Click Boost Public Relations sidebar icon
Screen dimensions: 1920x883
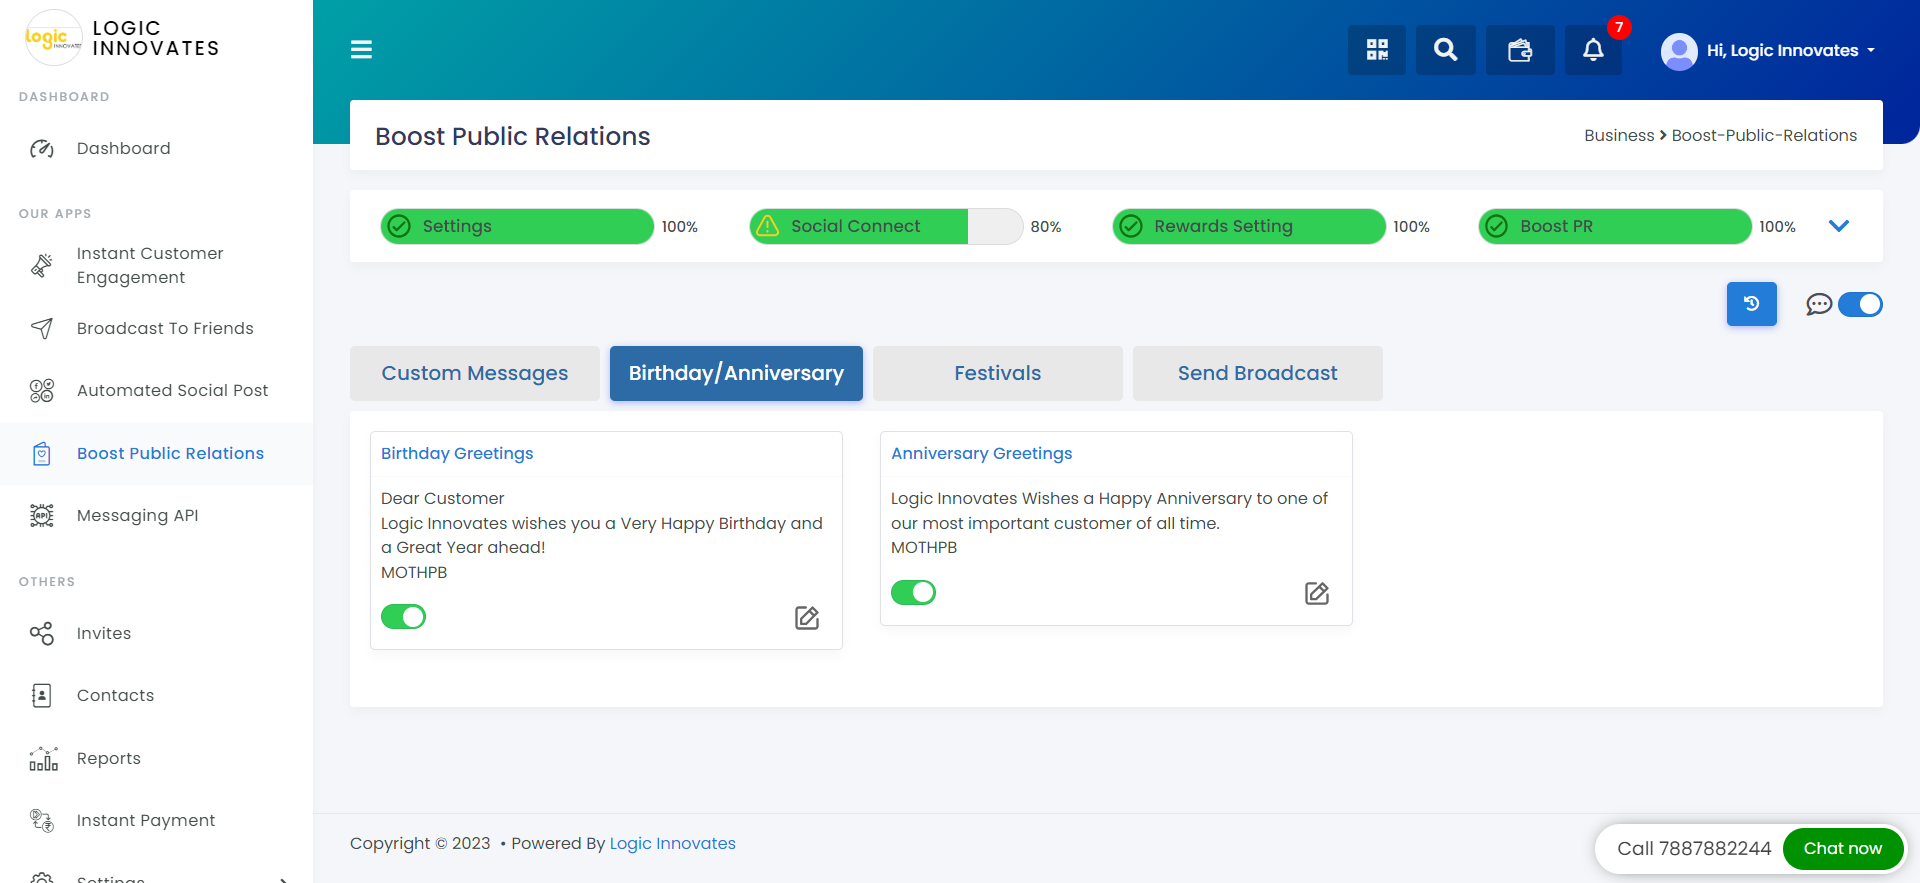pos(42,454)
